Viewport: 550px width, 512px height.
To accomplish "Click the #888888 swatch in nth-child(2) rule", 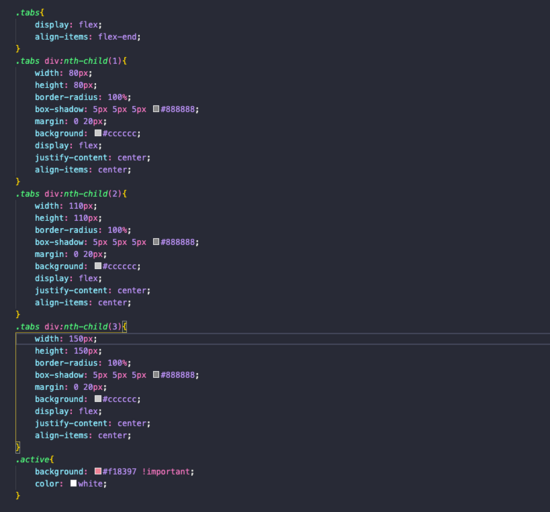I will [156, 242].
